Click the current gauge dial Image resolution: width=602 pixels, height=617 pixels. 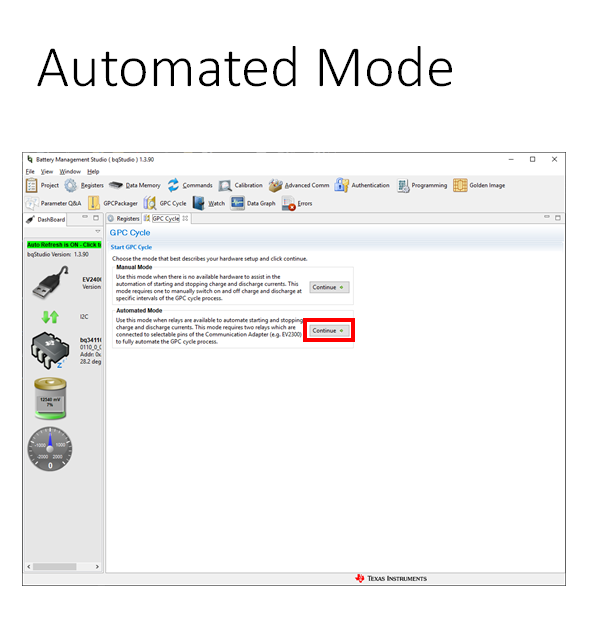click(x=50, y=449)
